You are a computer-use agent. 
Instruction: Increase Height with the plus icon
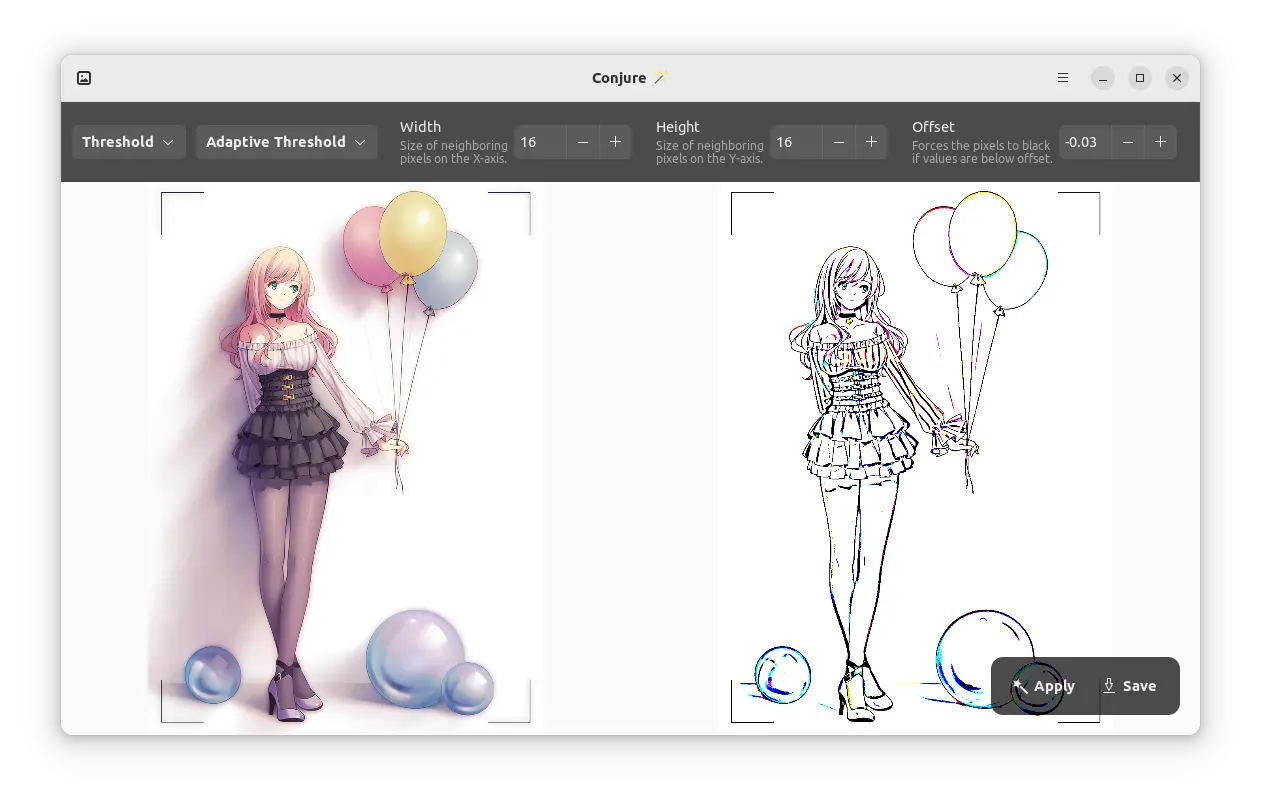click(871, 142)
